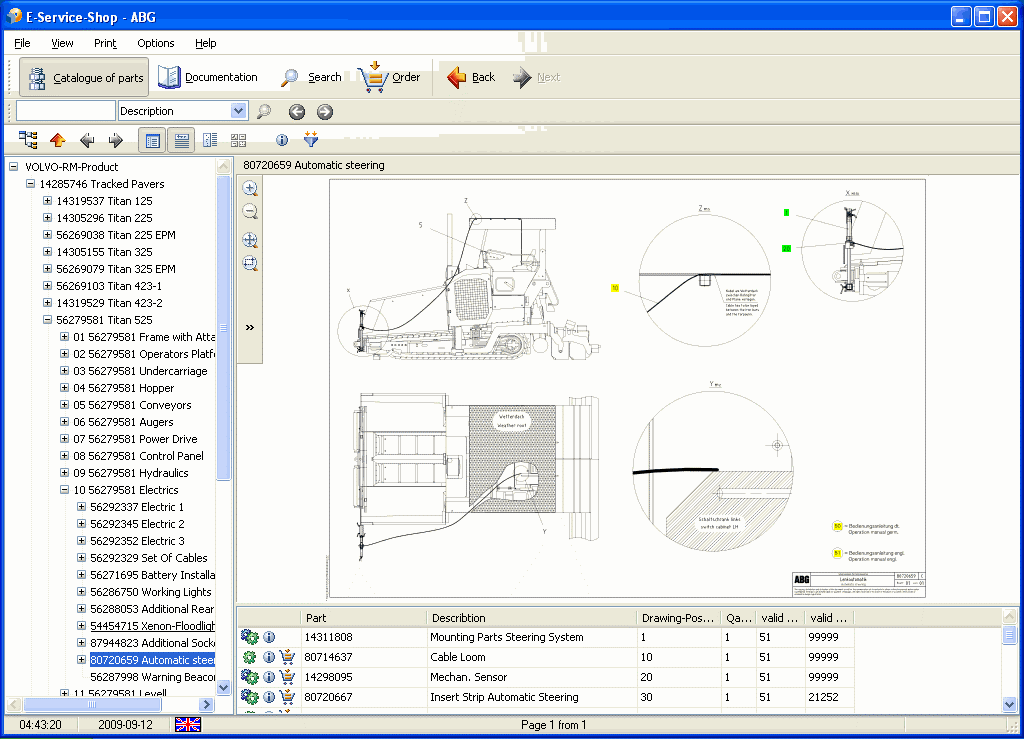Run search with magnifier next to Description
Viewport: 1024px width, 739px height.
pyautogui.click(x=264, y=112)
